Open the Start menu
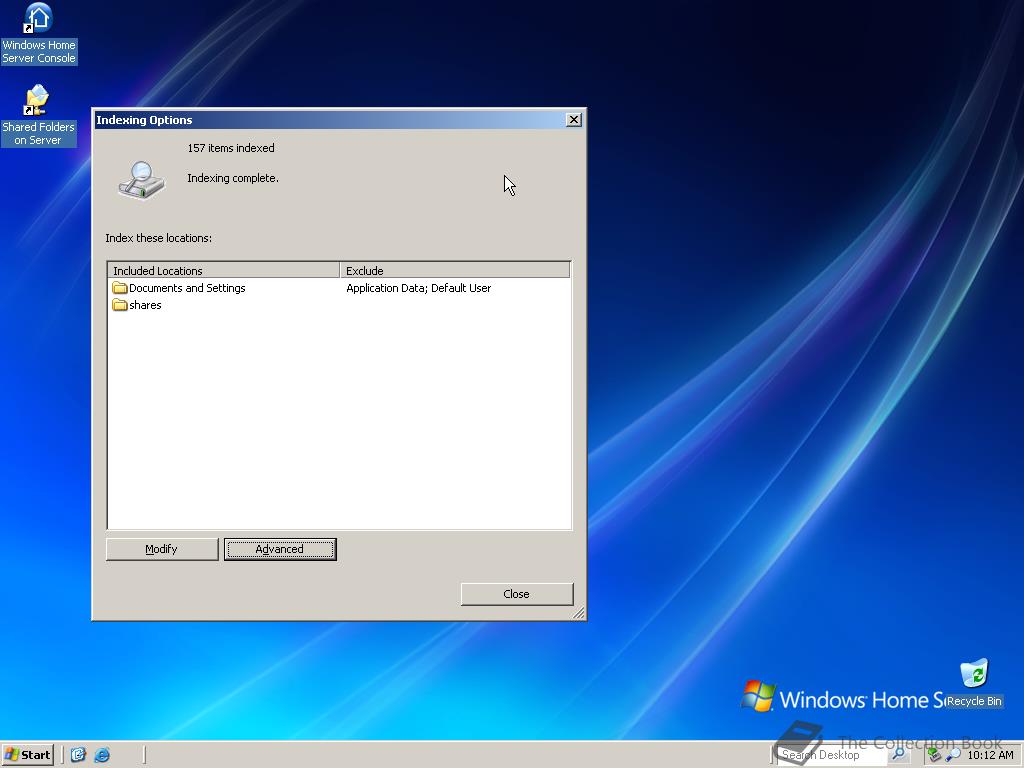This screenshot has width=1024, height=768. pos(27,755)
